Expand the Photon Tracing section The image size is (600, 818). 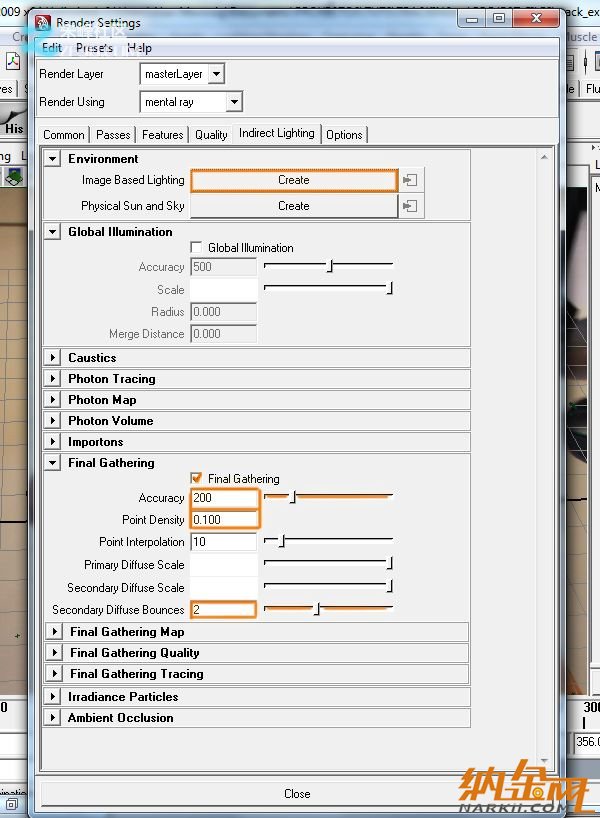pos(54,379)
